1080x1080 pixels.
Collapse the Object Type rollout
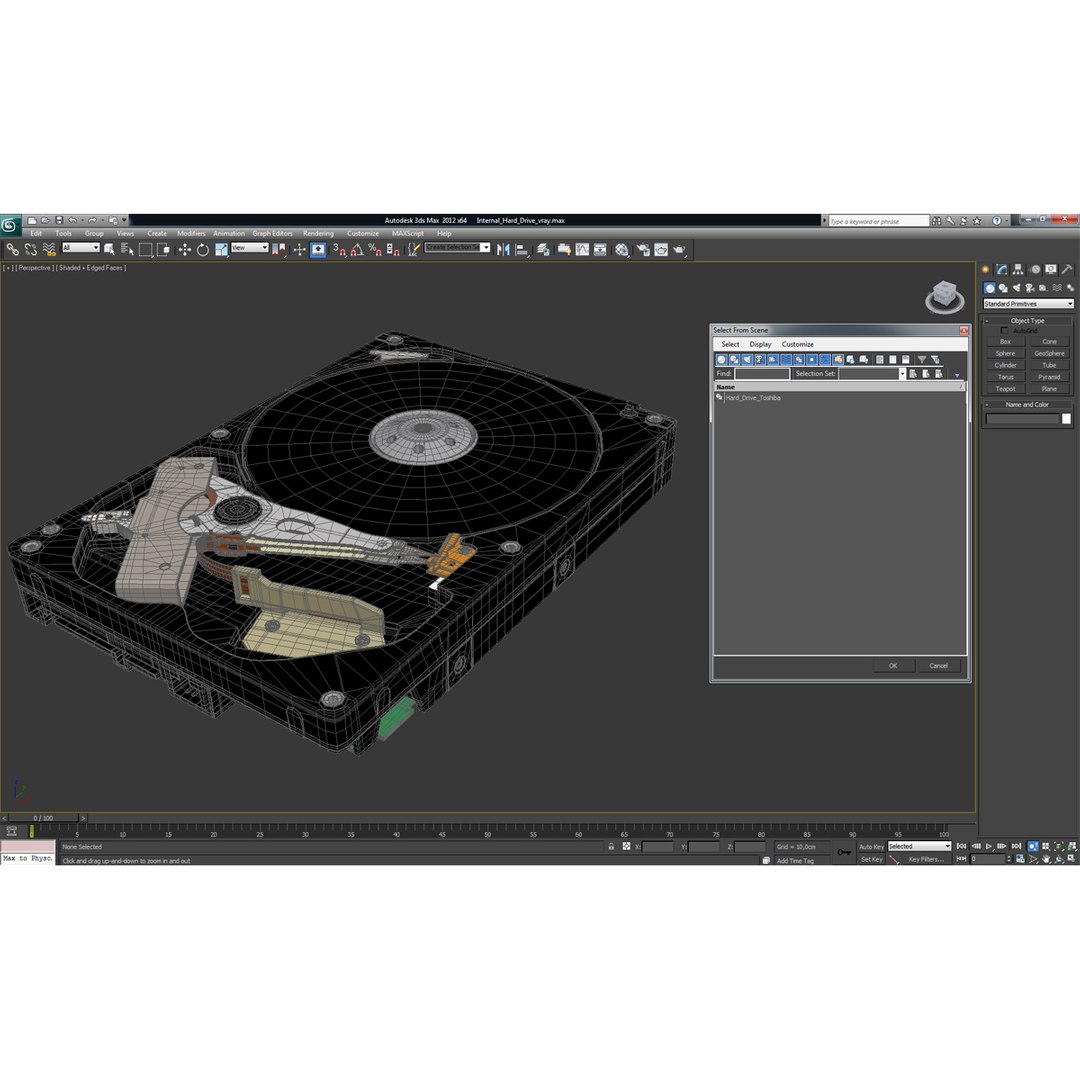pos(1027,321)
